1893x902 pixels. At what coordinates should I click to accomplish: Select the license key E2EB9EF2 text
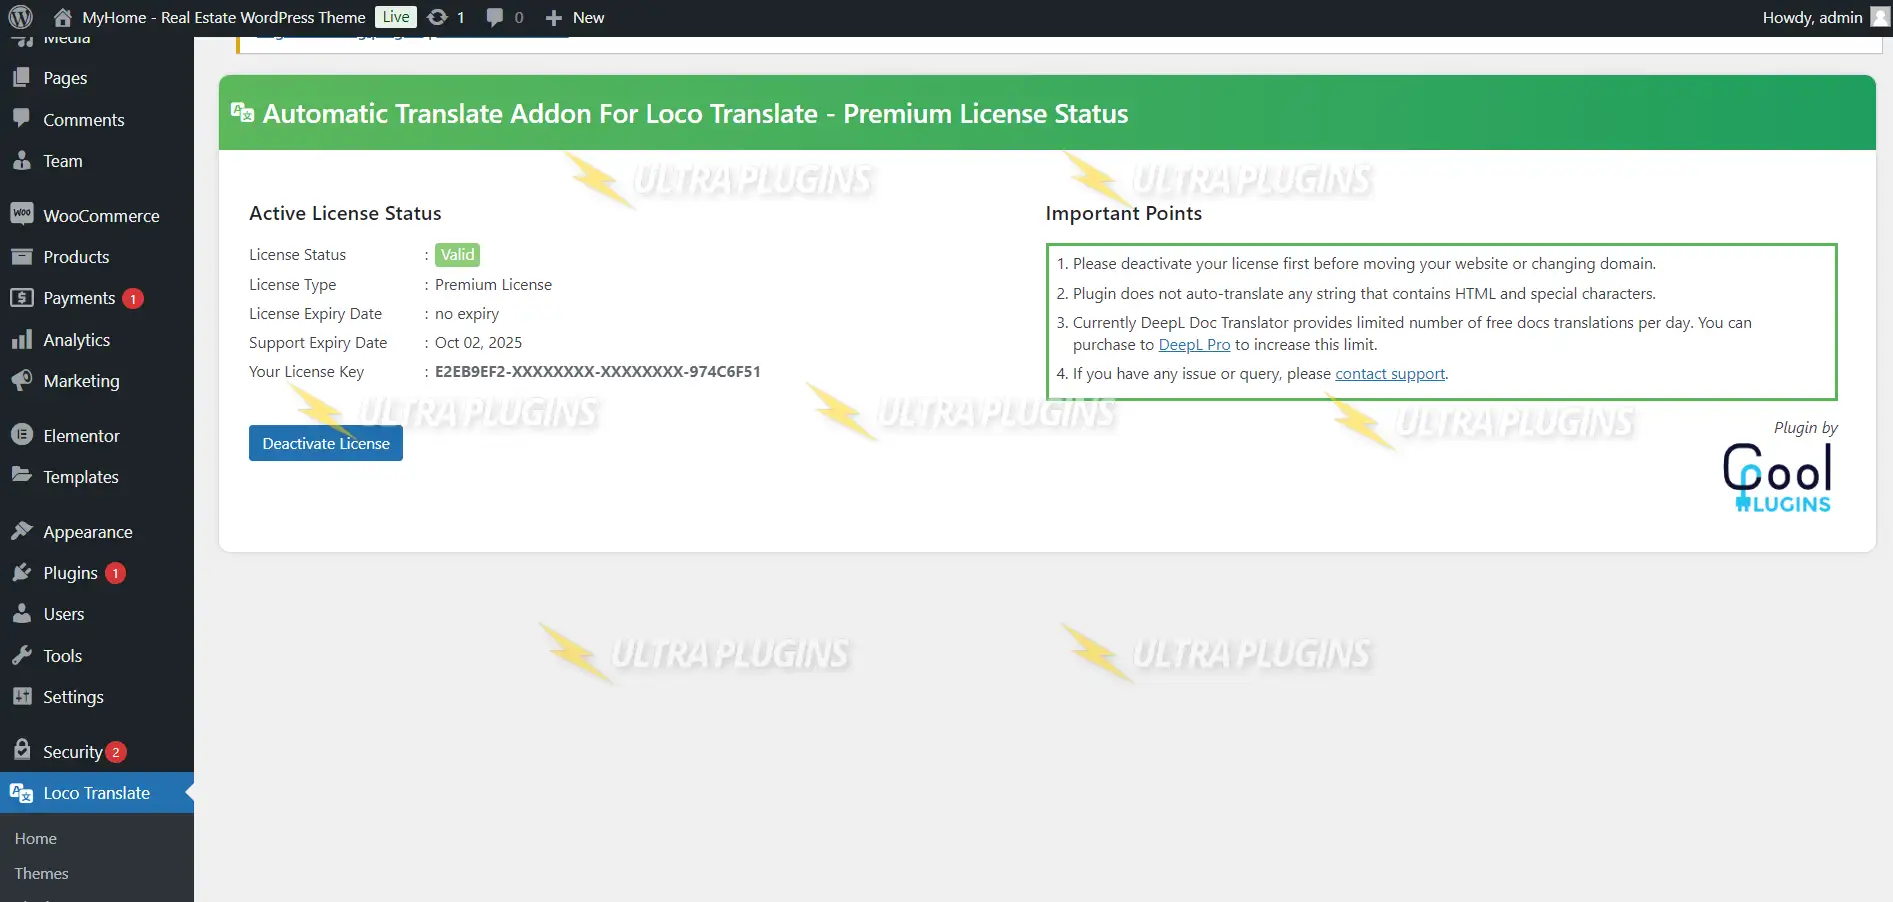tap(598, 371)
